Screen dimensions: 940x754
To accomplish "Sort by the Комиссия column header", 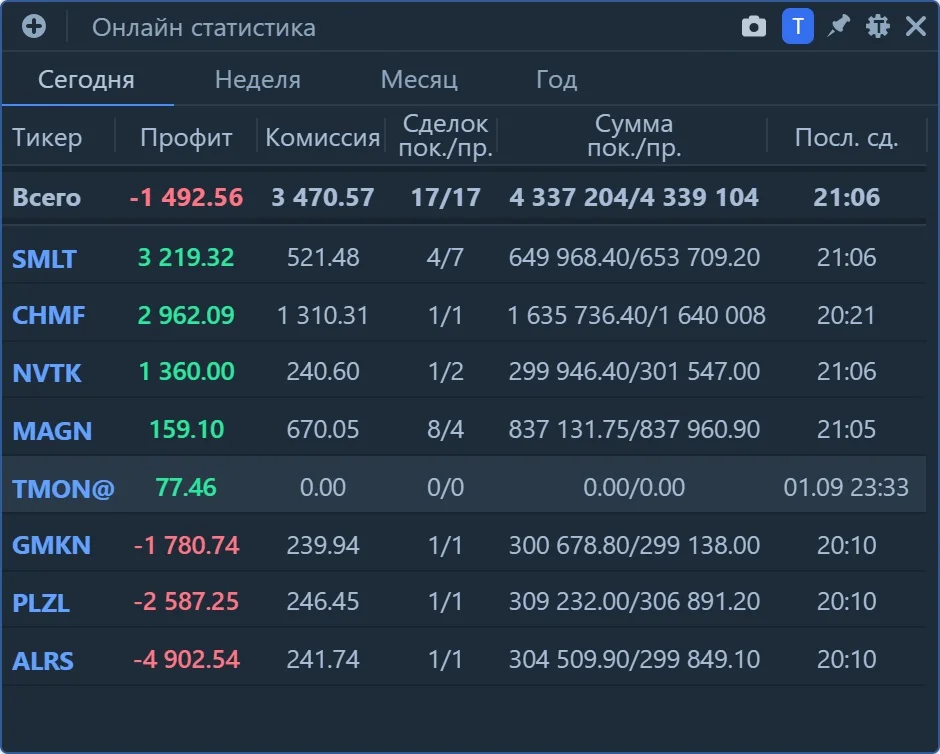I will coord(323,137).
